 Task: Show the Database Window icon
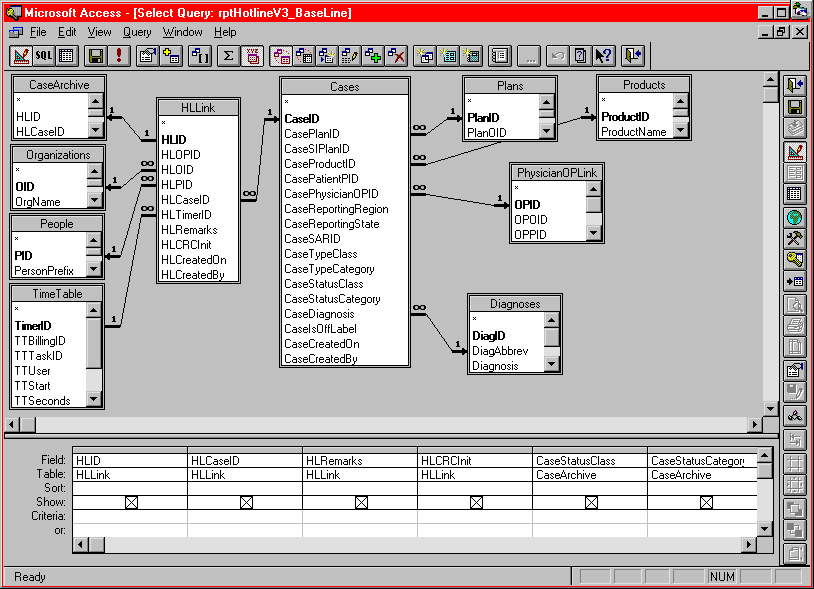500,56
